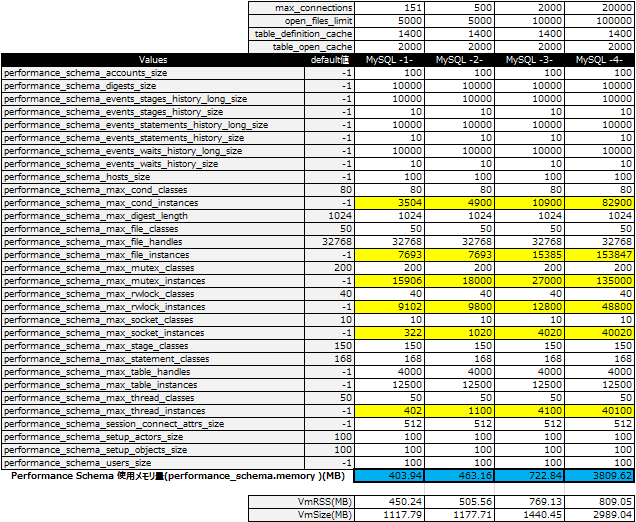Click performance_schema_max_socket_instances label
Screen dimensions: 636x522
(153, 333)
